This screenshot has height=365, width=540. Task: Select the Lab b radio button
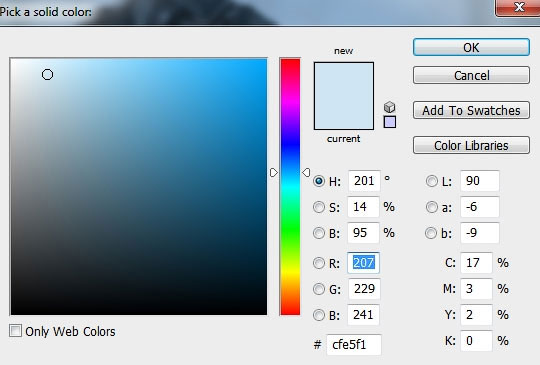431,233
